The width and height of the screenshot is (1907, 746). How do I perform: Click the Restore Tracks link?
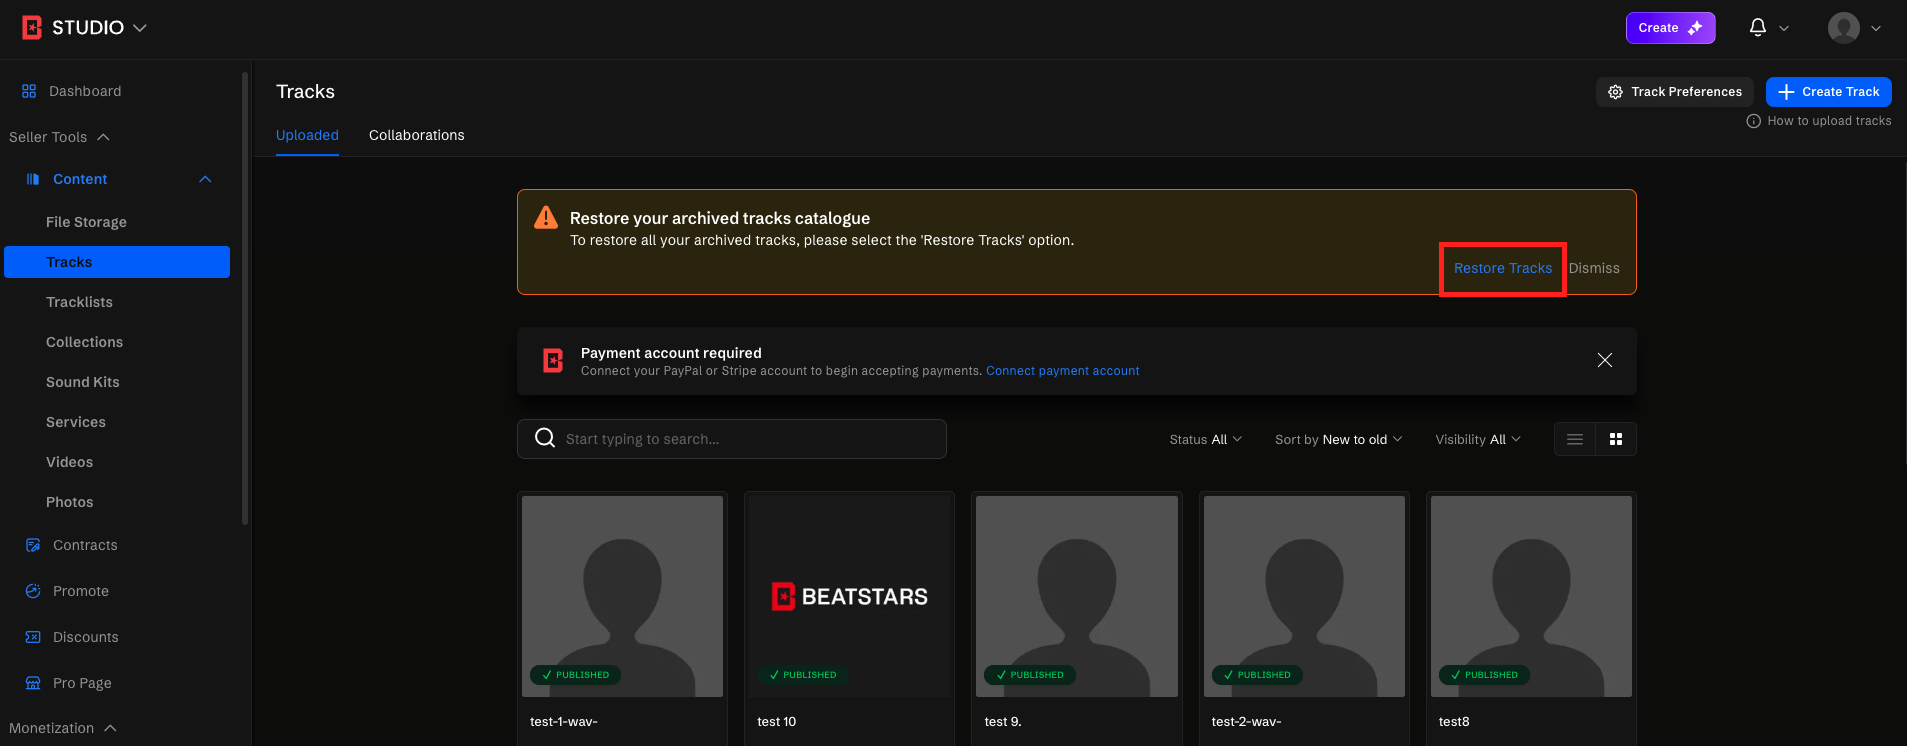coord(1502,268)
